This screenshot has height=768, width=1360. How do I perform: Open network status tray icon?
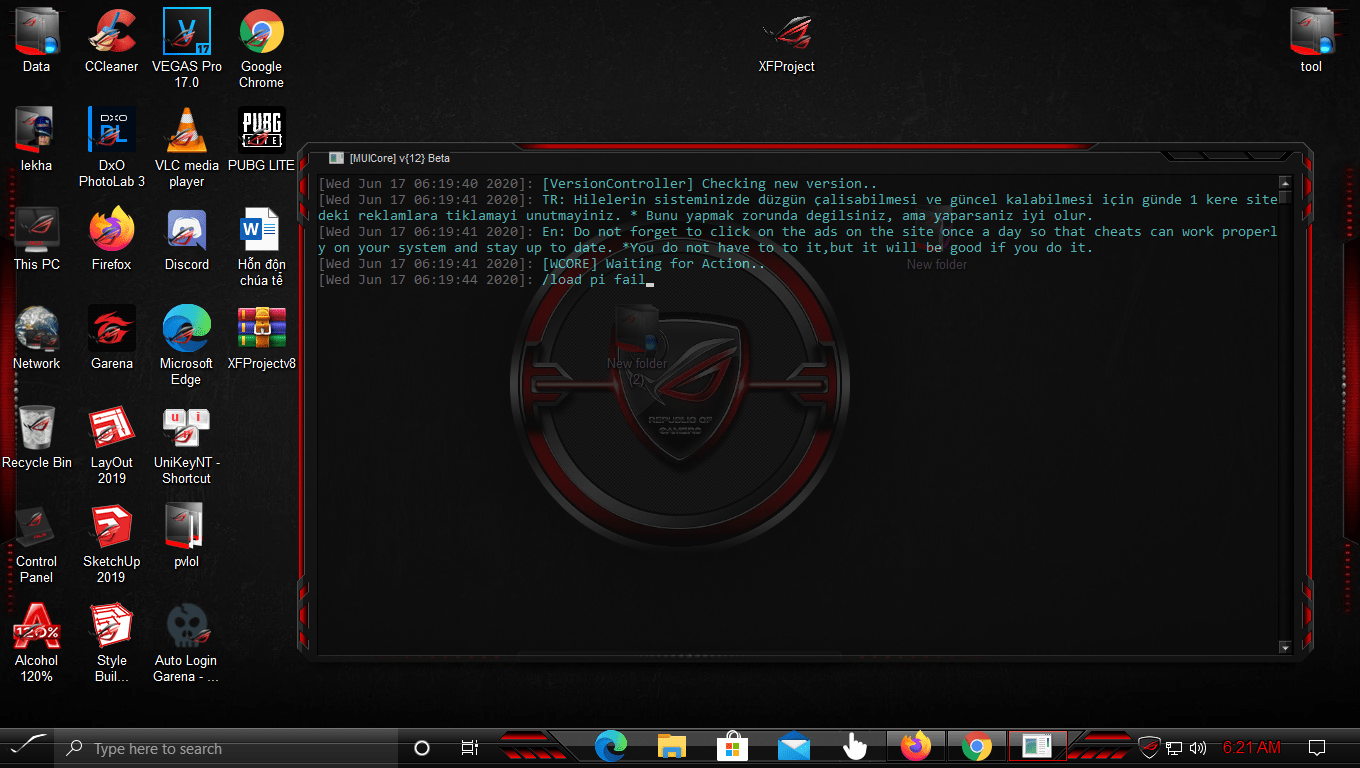point(1174,748)
